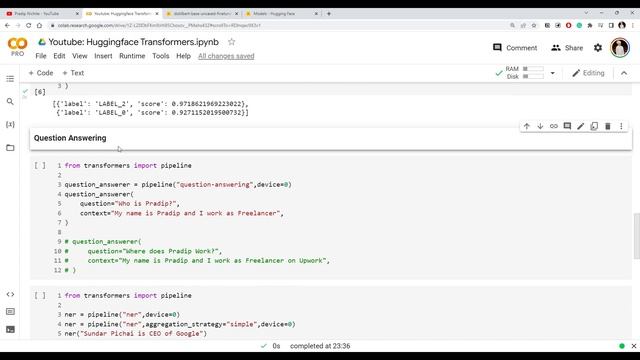Click the Question Answering heading text

[x=70, y=138]
